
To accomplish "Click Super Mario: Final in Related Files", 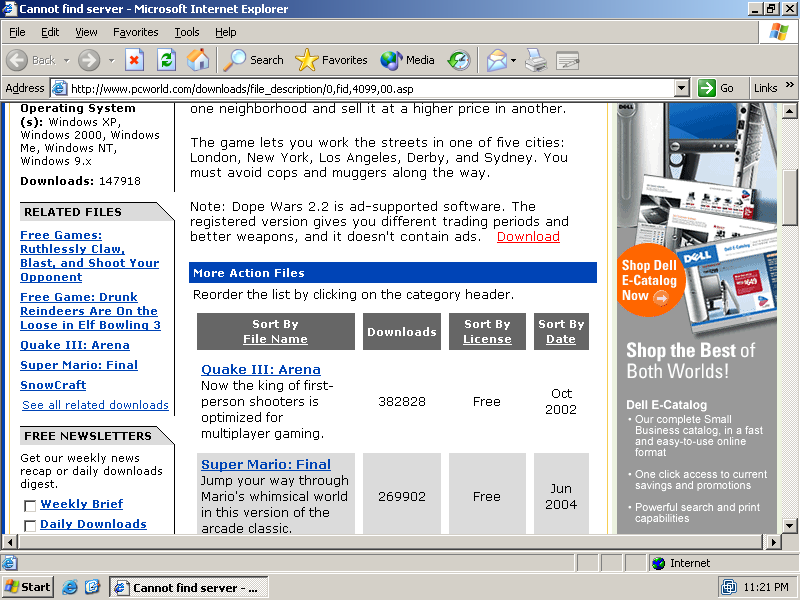I will [79, 365].
